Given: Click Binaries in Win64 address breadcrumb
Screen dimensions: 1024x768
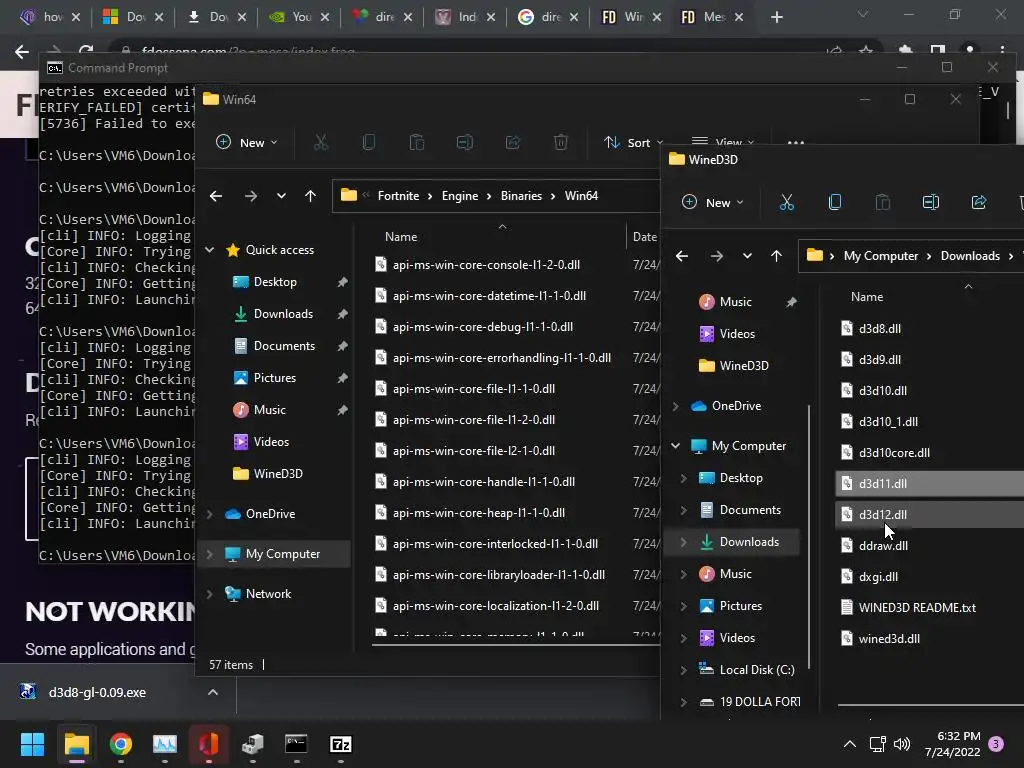Looking at the screenshot, I should point(521,196).
